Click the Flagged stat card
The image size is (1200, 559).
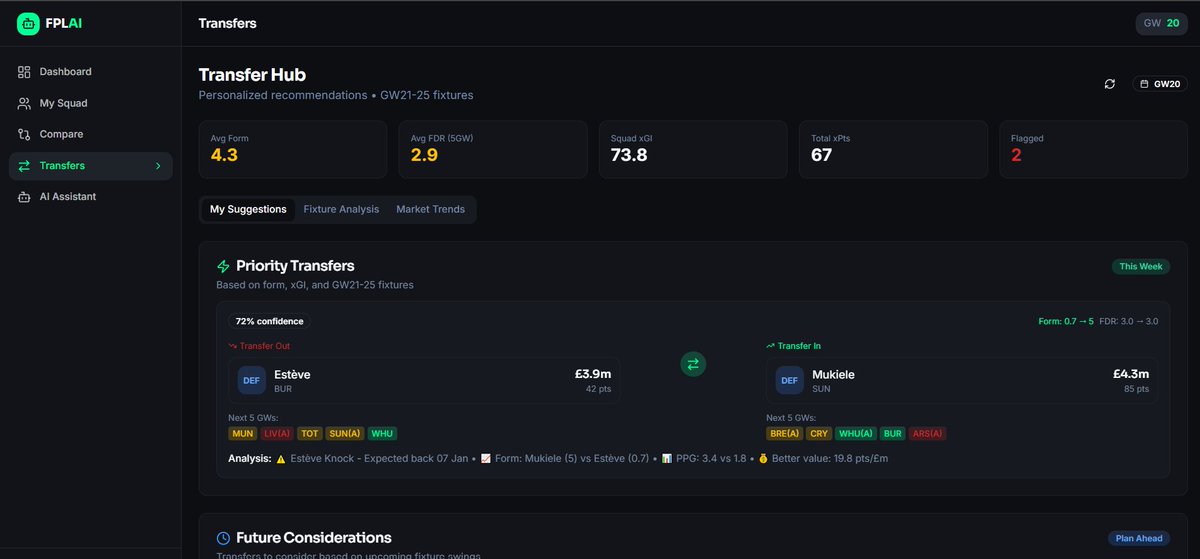pos(1093,150)
